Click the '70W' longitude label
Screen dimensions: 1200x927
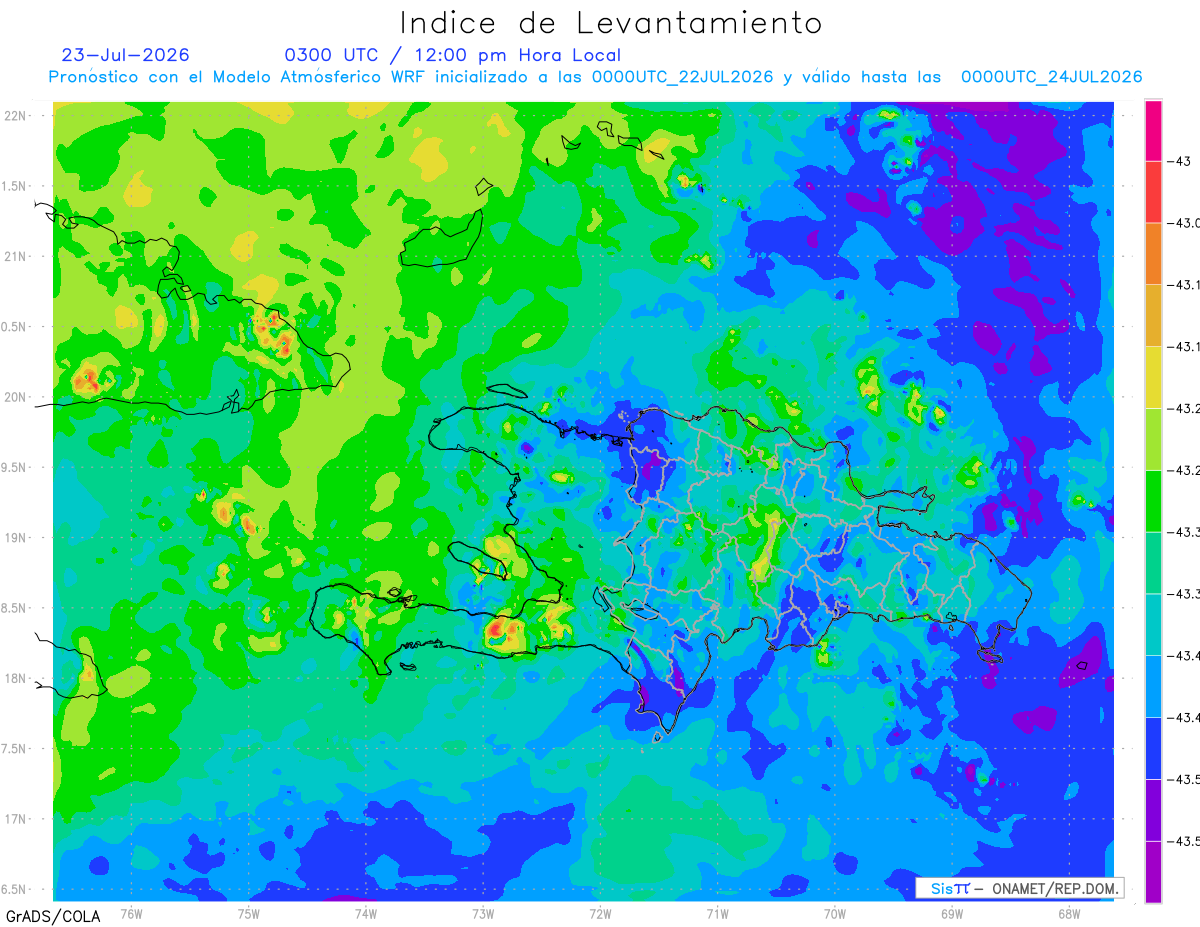(x=834, y=914)
